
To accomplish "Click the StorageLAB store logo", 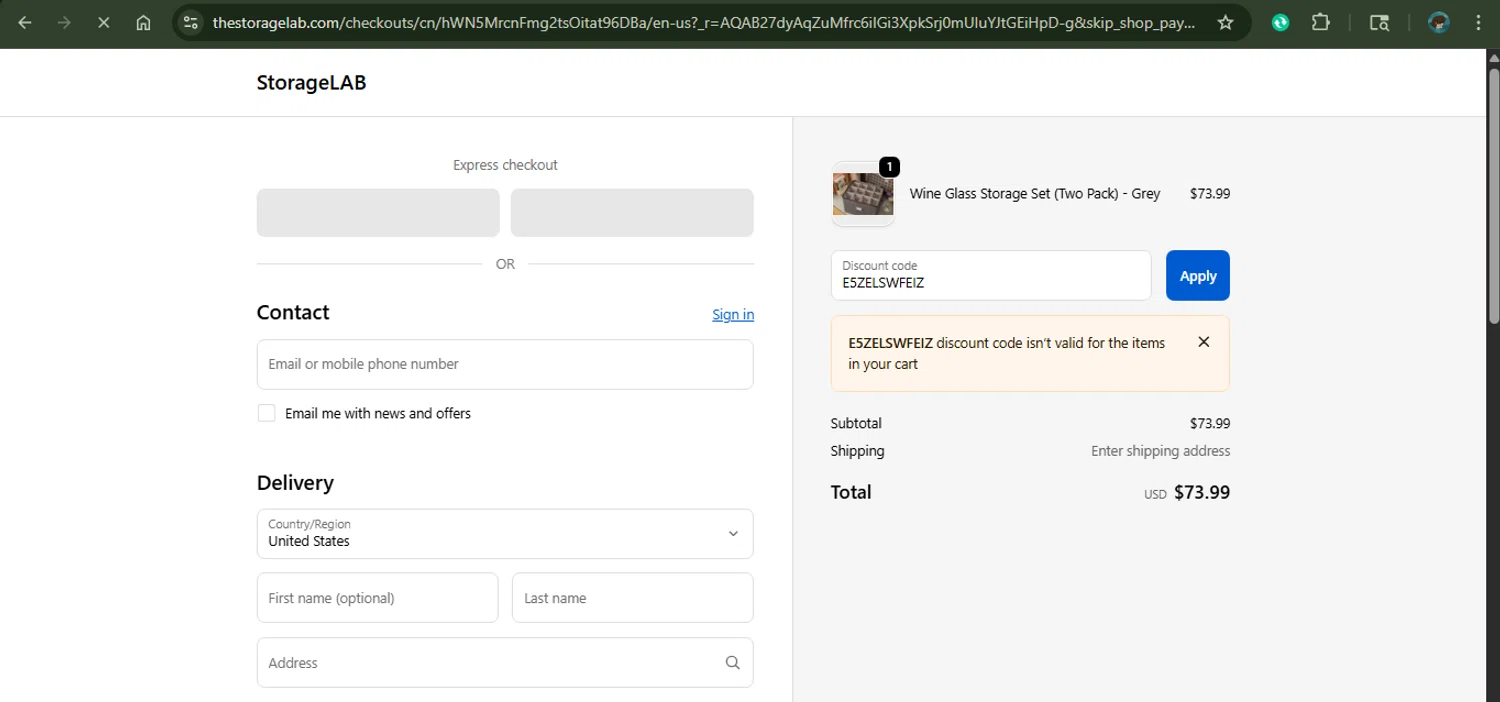I will [311, 83].
